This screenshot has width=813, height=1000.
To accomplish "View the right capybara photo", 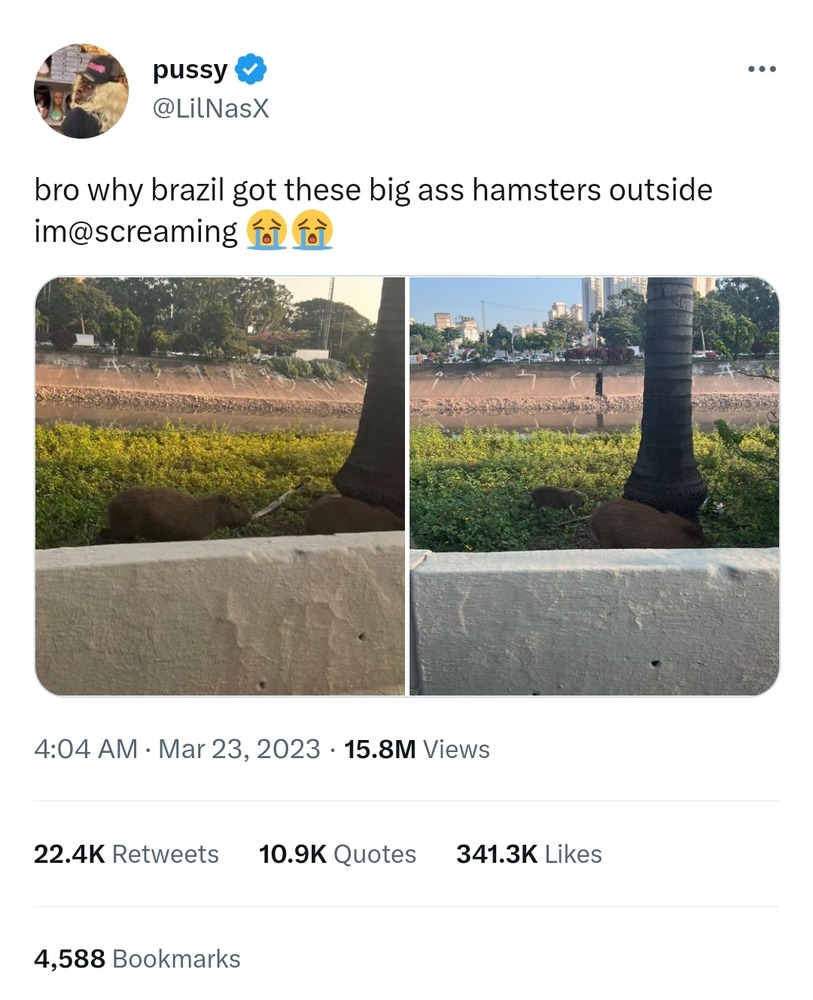I will coord(594,486).
